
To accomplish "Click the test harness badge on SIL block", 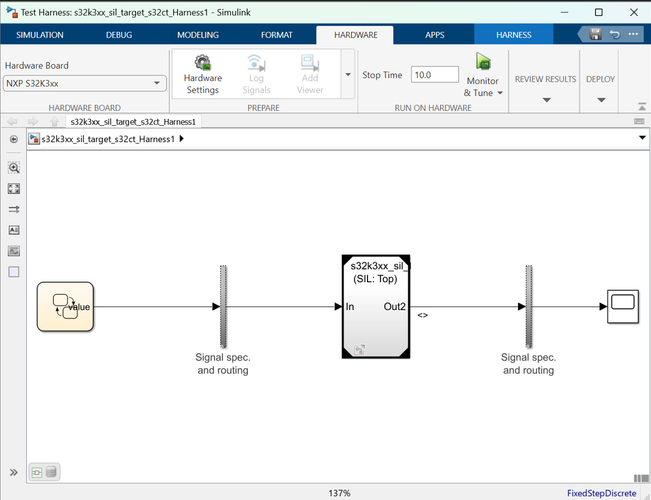I will (x=360, y=349).
